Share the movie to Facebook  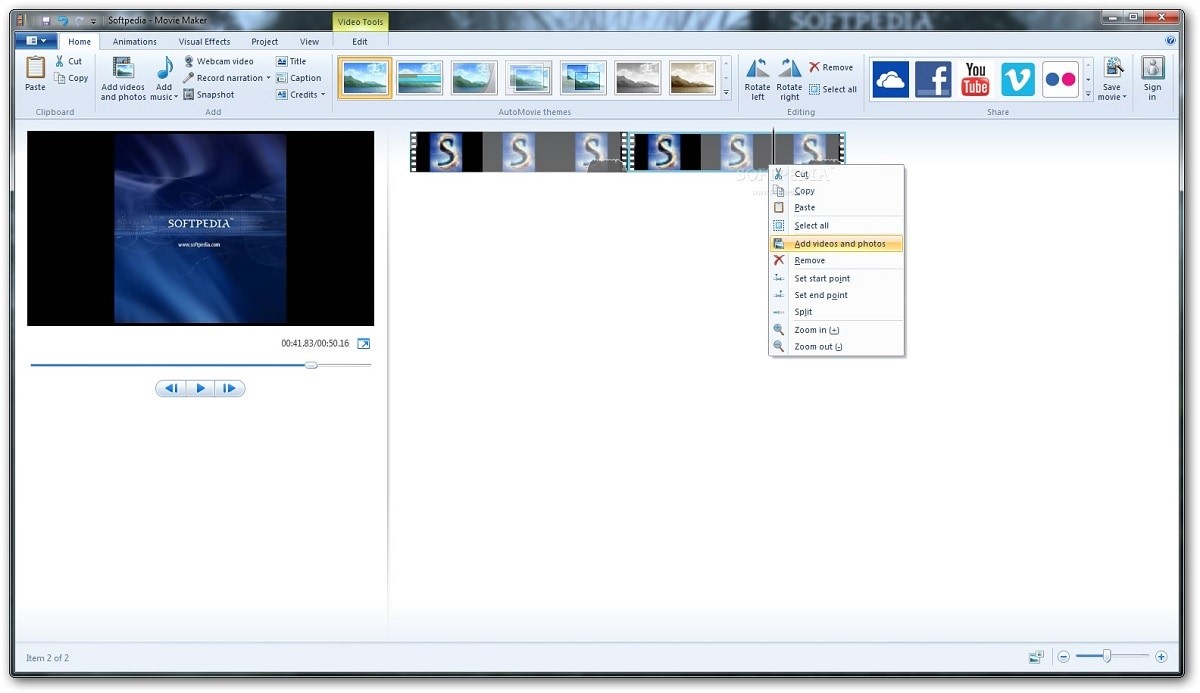pyautogui.click(x=933, y=78)
